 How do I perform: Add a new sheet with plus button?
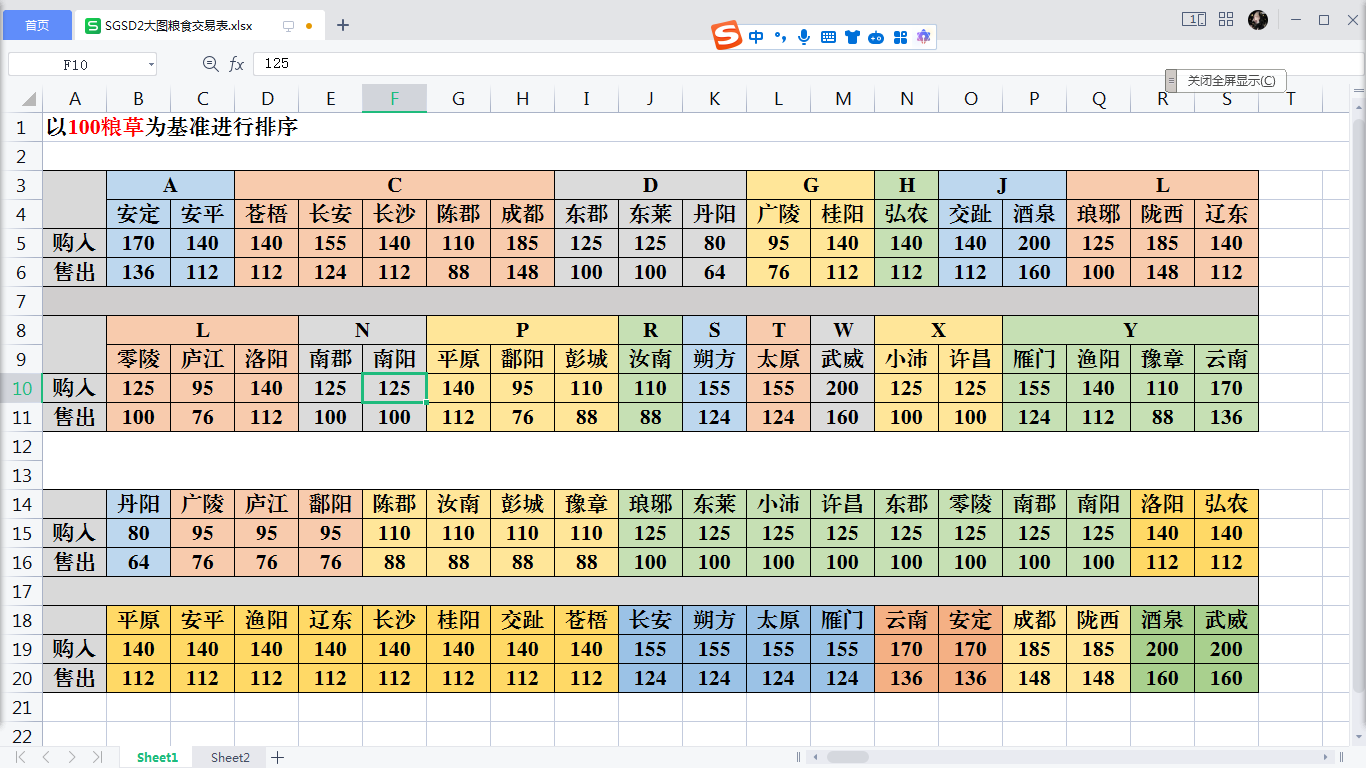[278, 757]
